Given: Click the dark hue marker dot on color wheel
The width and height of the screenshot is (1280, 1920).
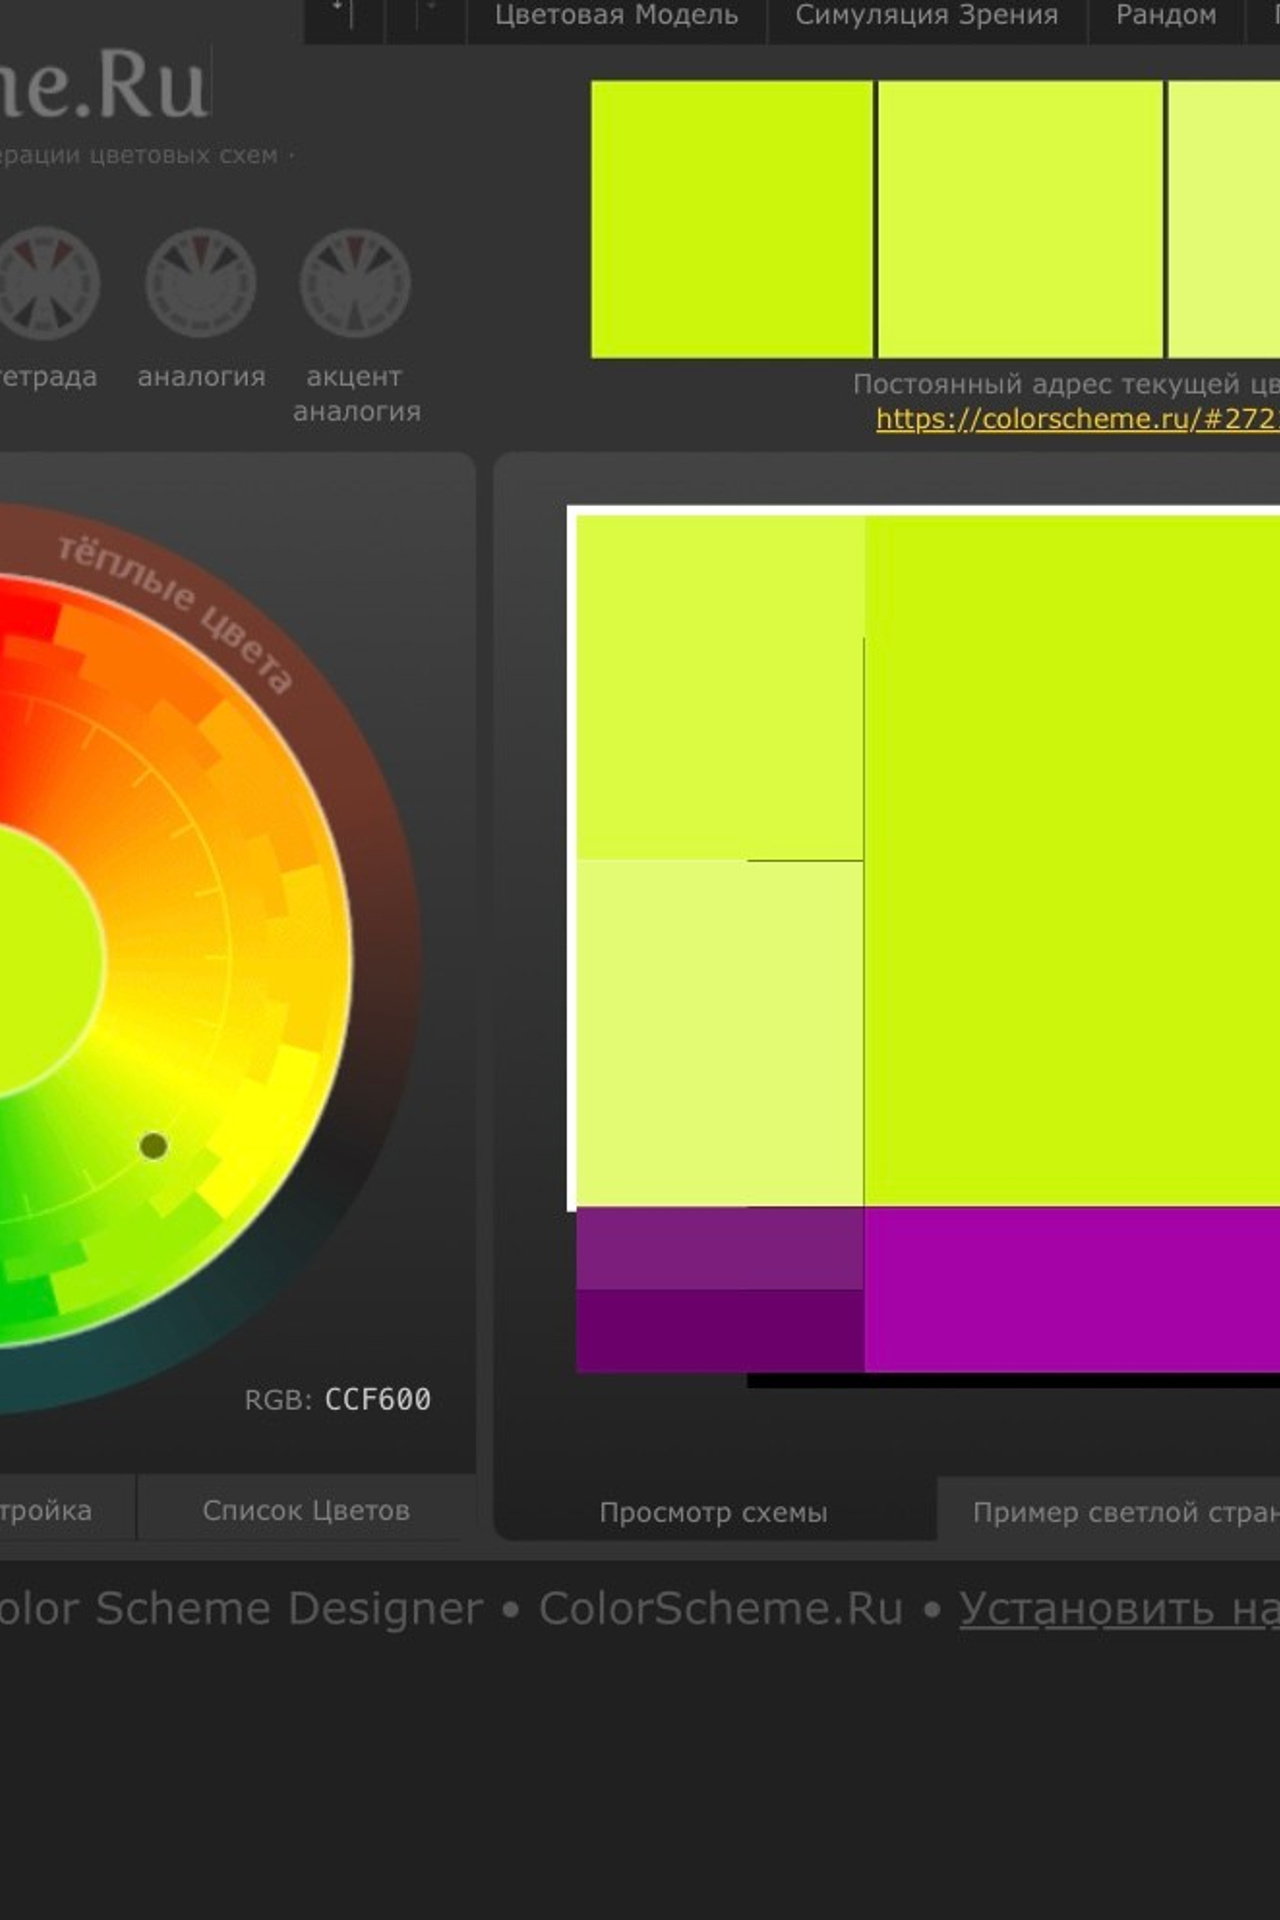Looking at the screenshot, I should [x=154, y=1146].
